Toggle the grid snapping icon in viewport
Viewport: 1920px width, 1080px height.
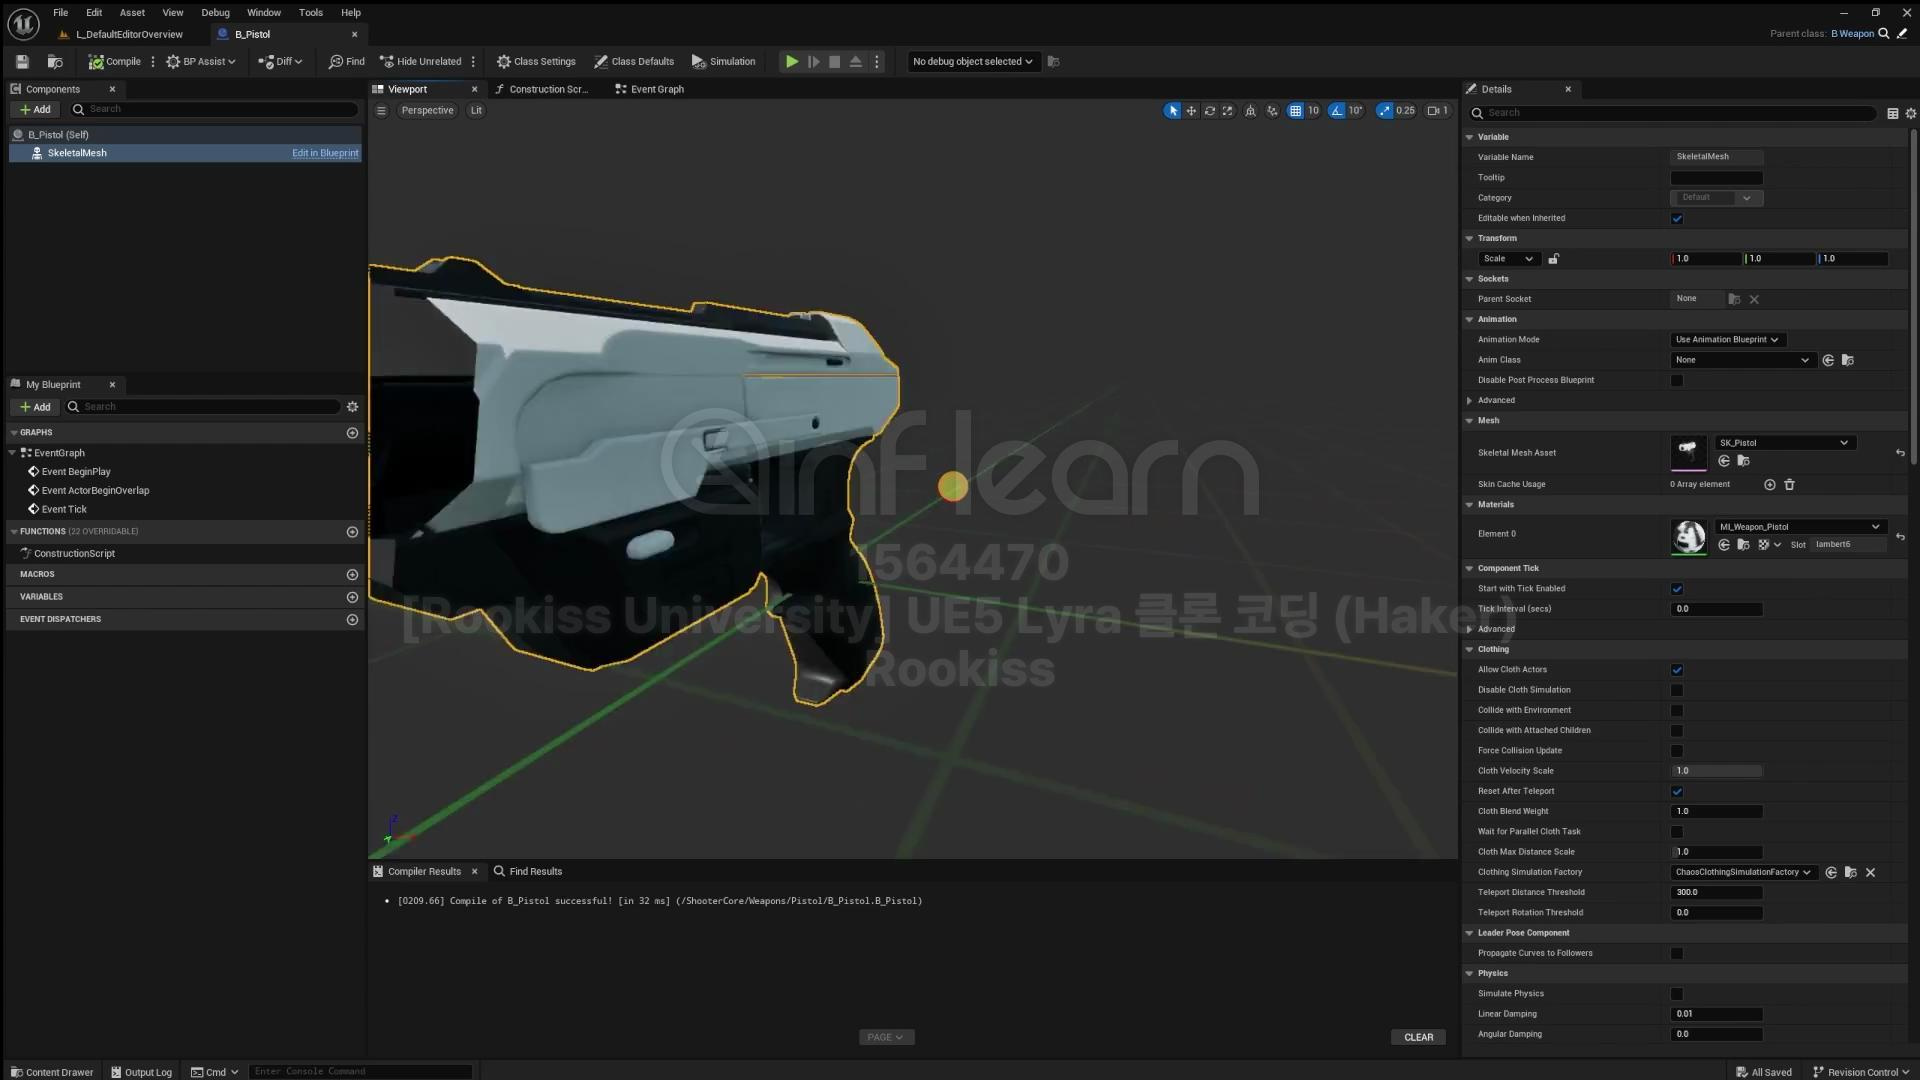tap(1295, 111)
